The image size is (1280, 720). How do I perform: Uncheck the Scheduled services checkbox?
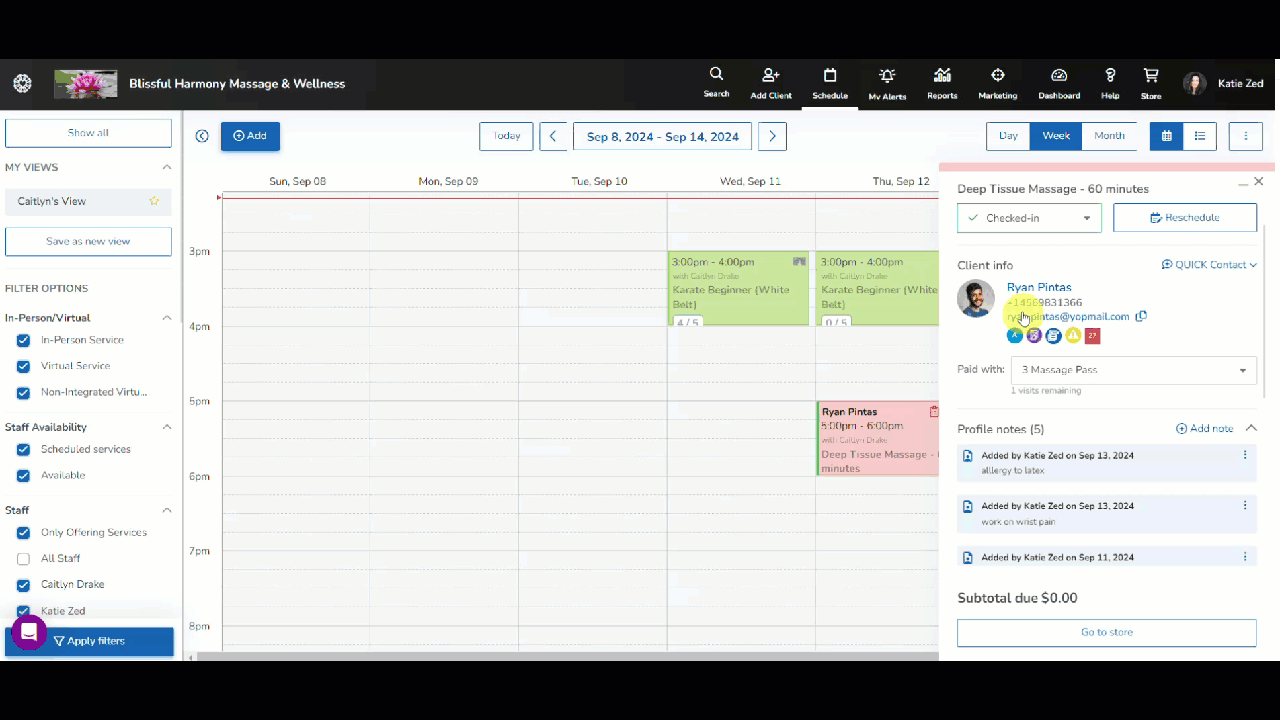click(x=23, y=449)
